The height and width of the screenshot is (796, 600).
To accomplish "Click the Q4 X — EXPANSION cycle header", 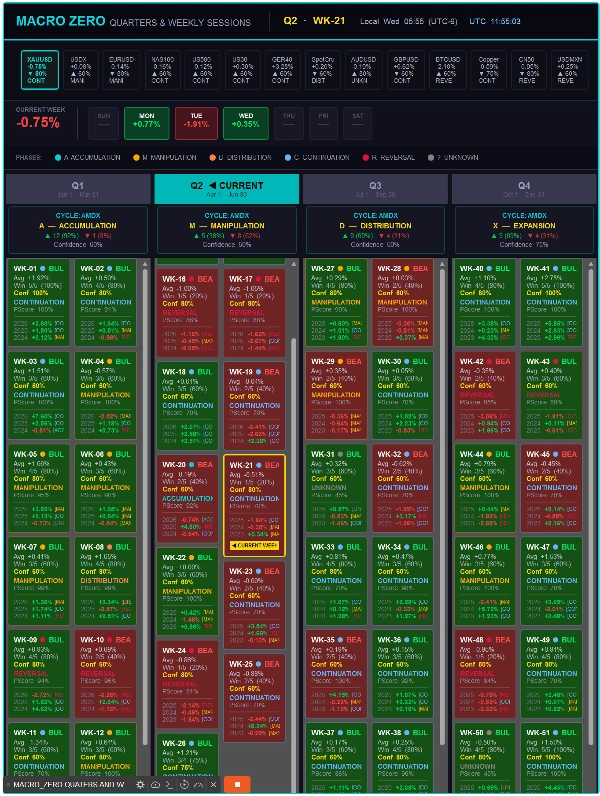I will pos(524,230).
